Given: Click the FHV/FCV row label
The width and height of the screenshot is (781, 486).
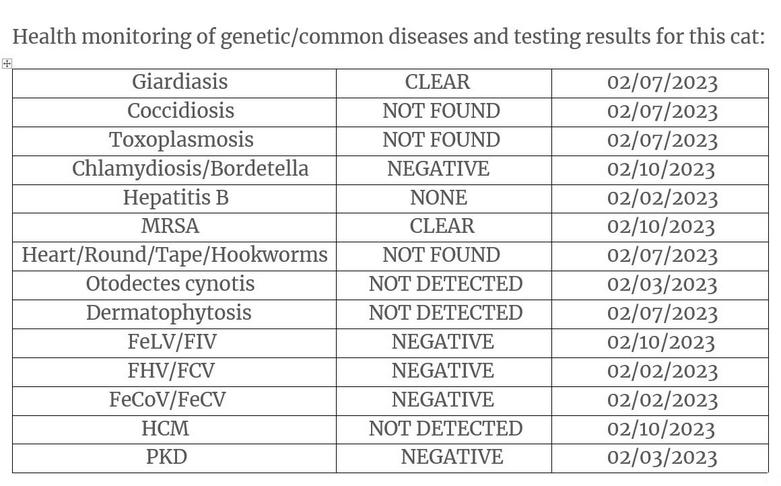Looking at the screenshot, I should click(x=171, y=371).
